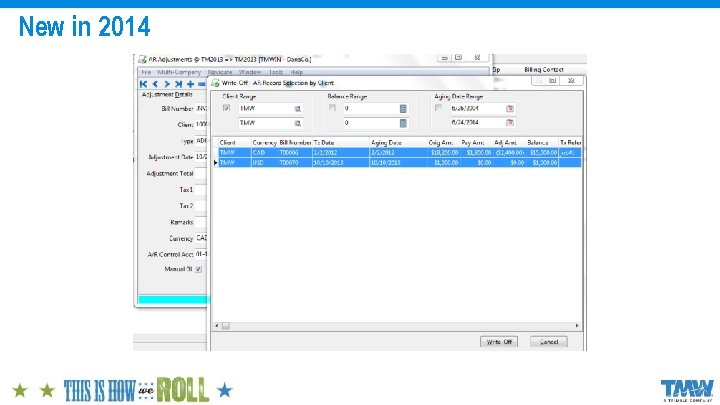720x405 pixels.
Task: Open the Multi-Company menu
Action: (x=179, y=72)
